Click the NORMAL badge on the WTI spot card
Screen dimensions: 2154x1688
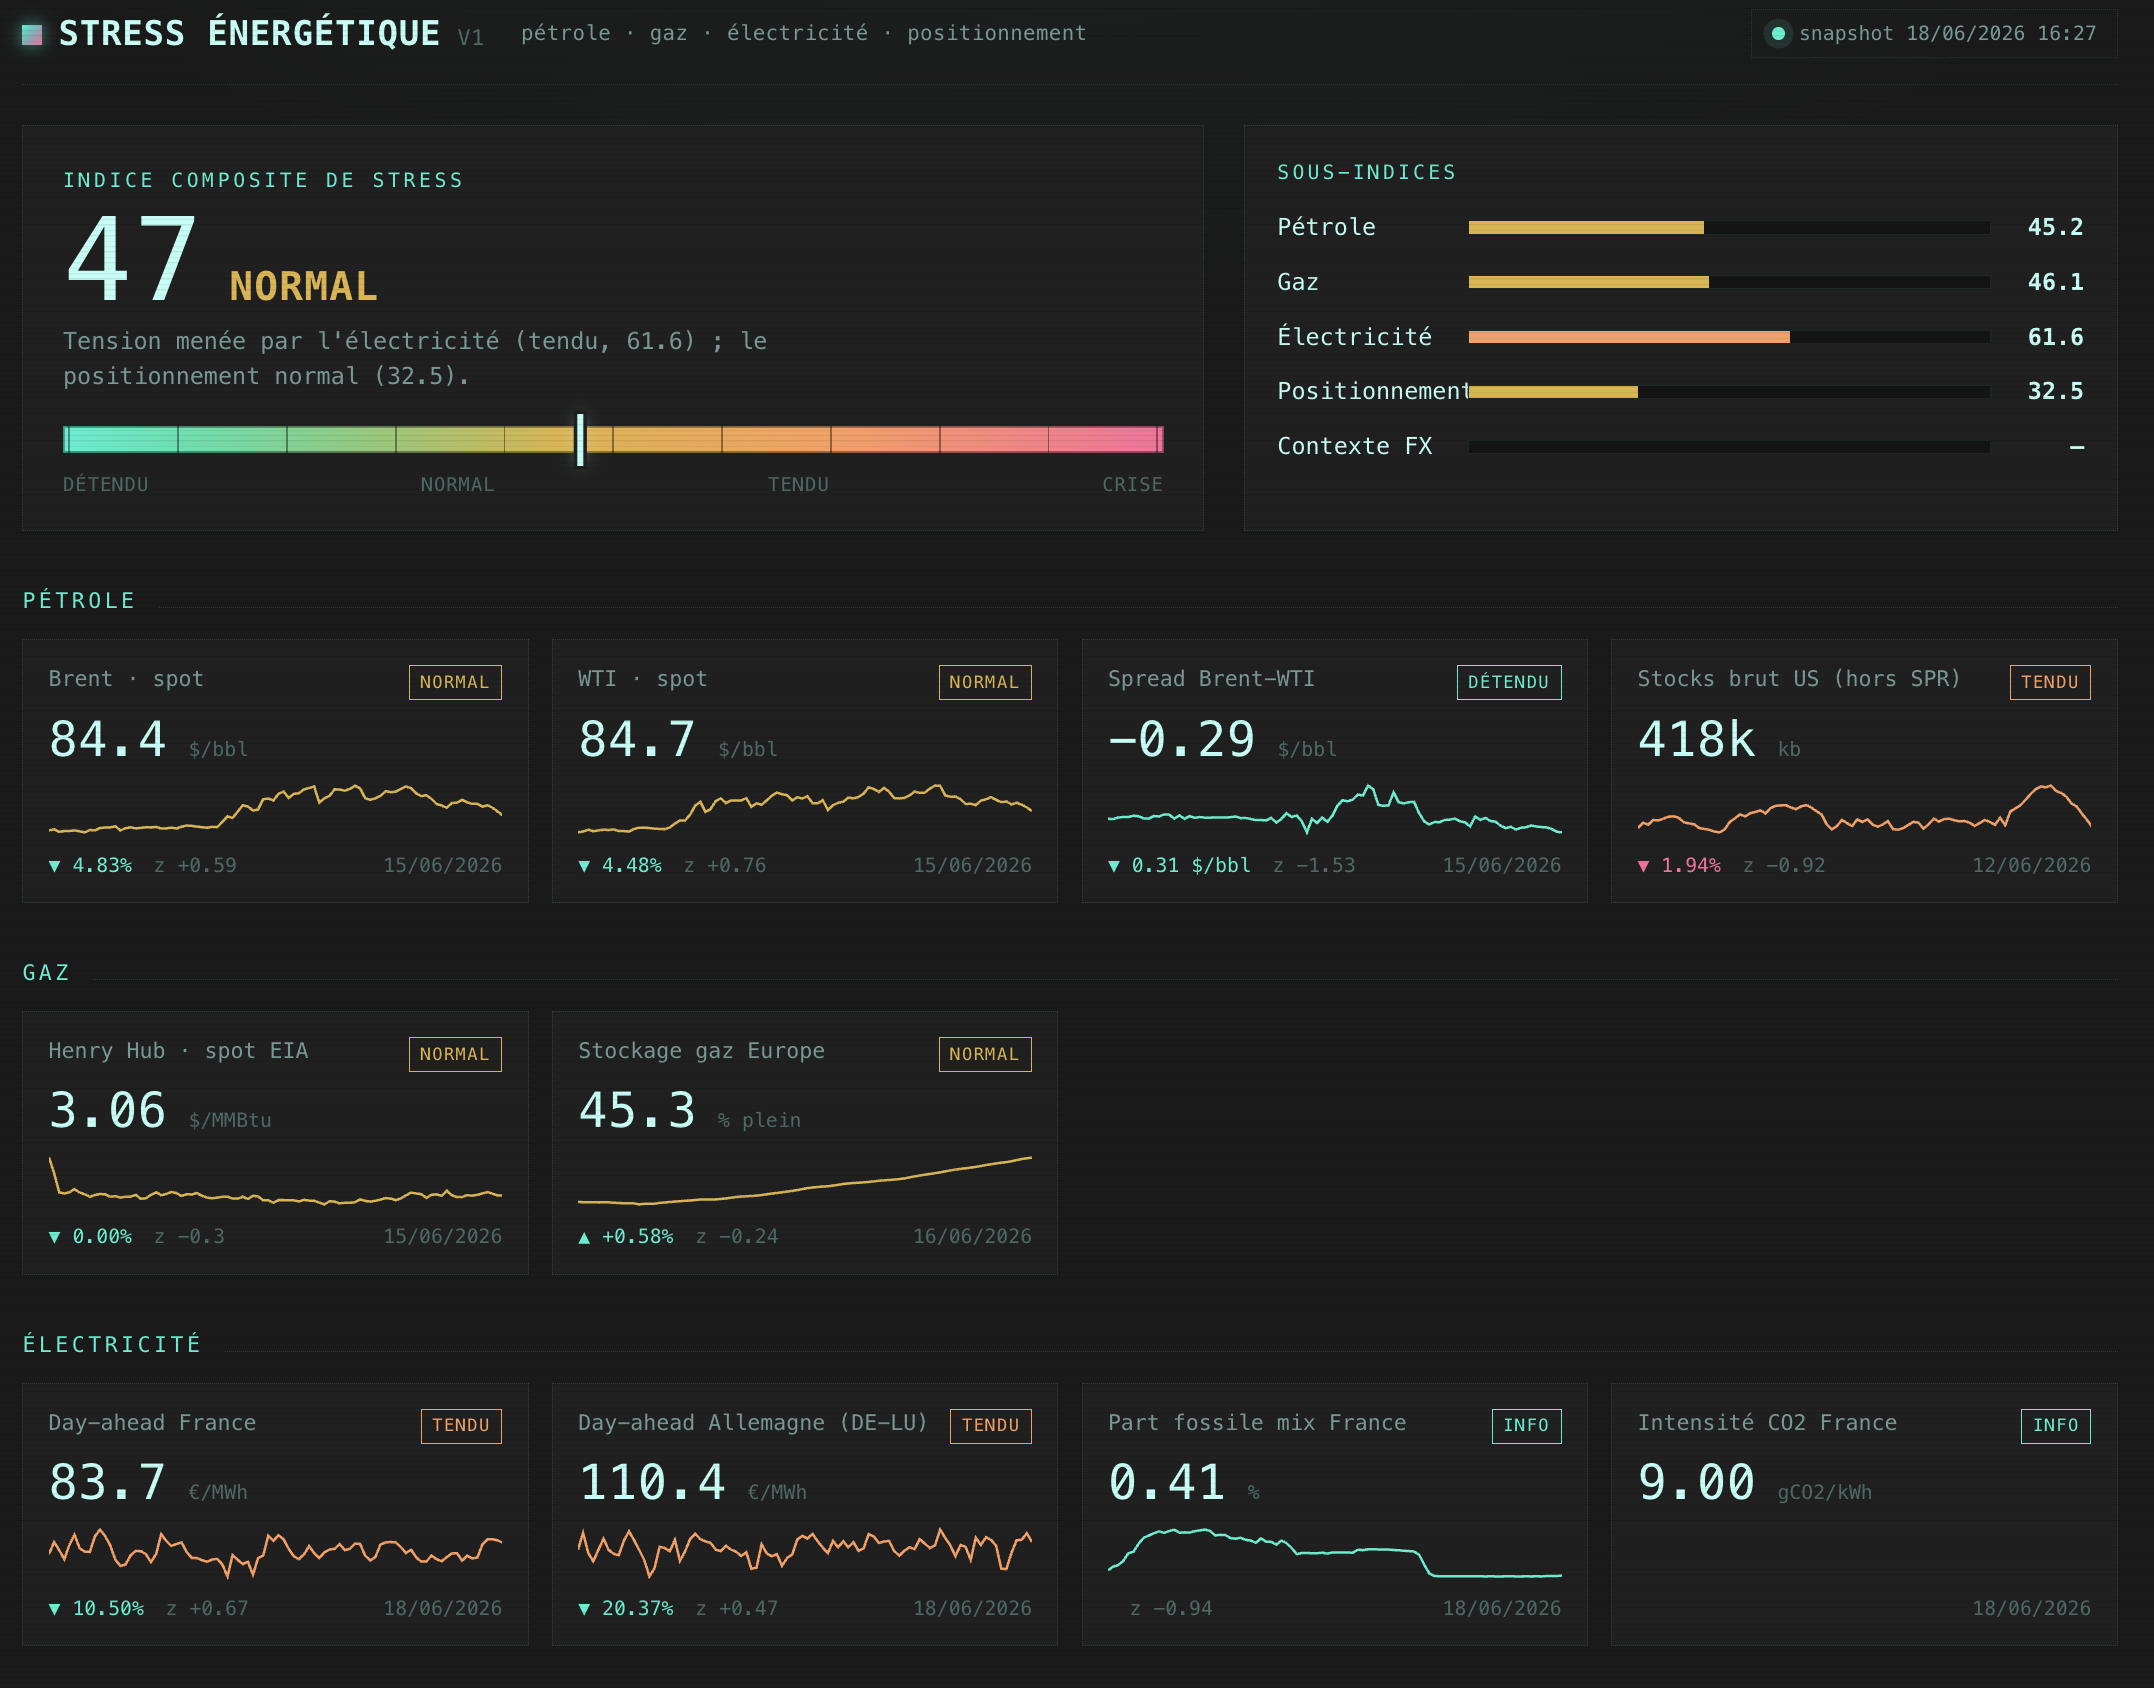click(985, 682)
